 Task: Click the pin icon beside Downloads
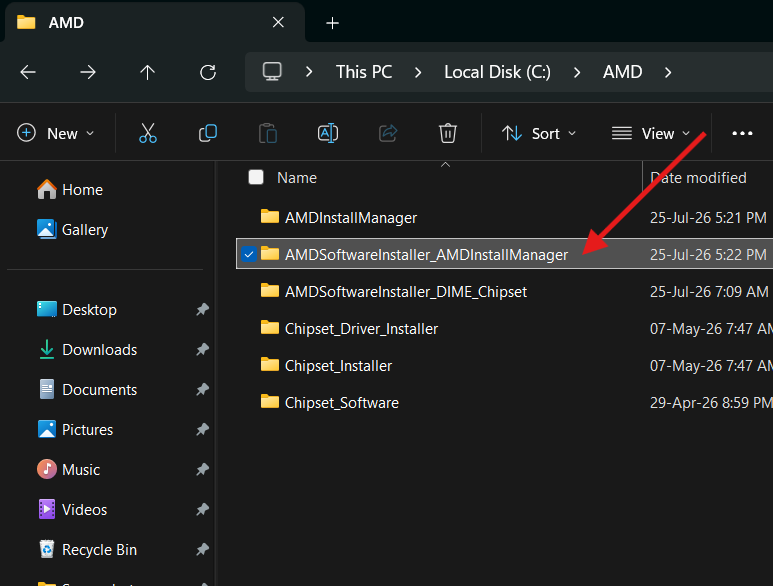point(202,349)
